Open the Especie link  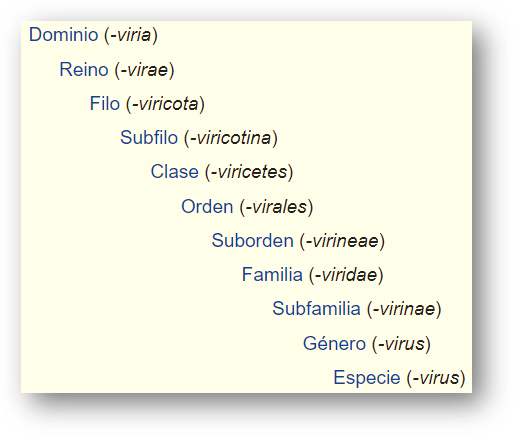coord(367,378)
